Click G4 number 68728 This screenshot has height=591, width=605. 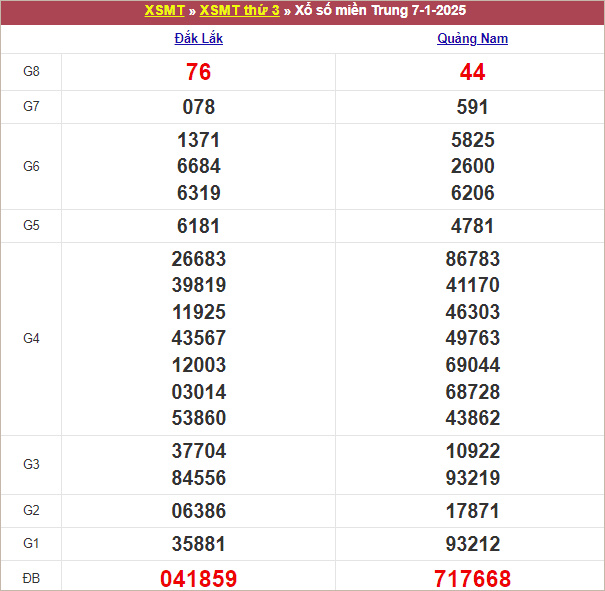472,392
